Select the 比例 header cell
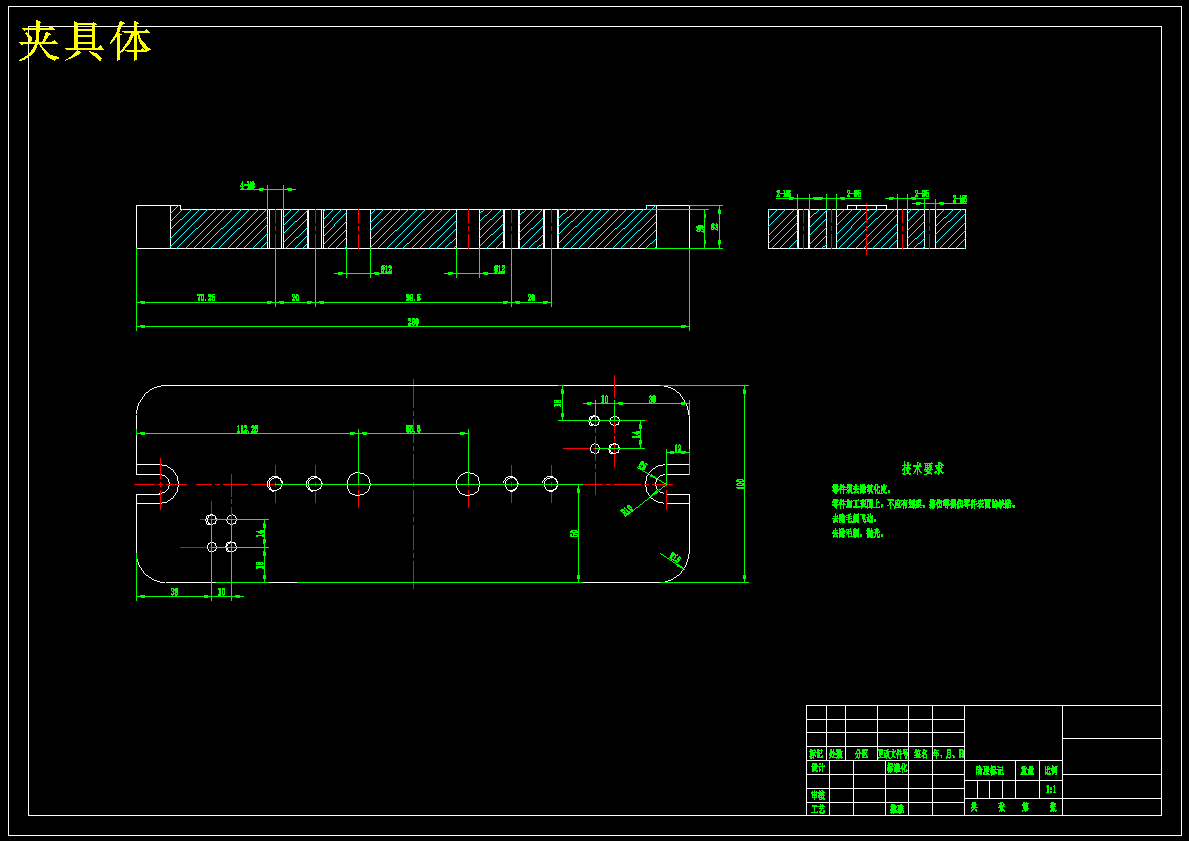Viewport: 1189px width, 841px height. [x=1051, y=770]
